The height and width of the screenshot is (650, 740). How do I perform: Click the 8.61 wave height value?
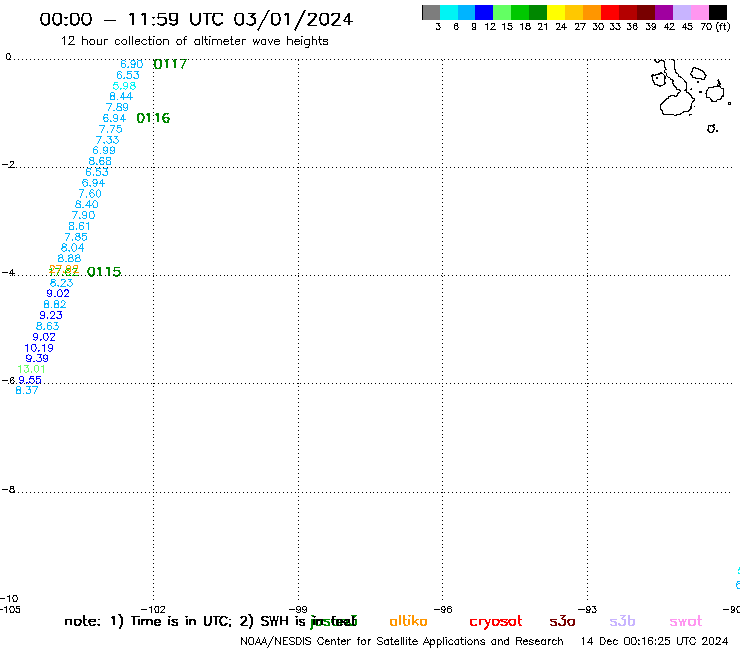coord(79,226)
